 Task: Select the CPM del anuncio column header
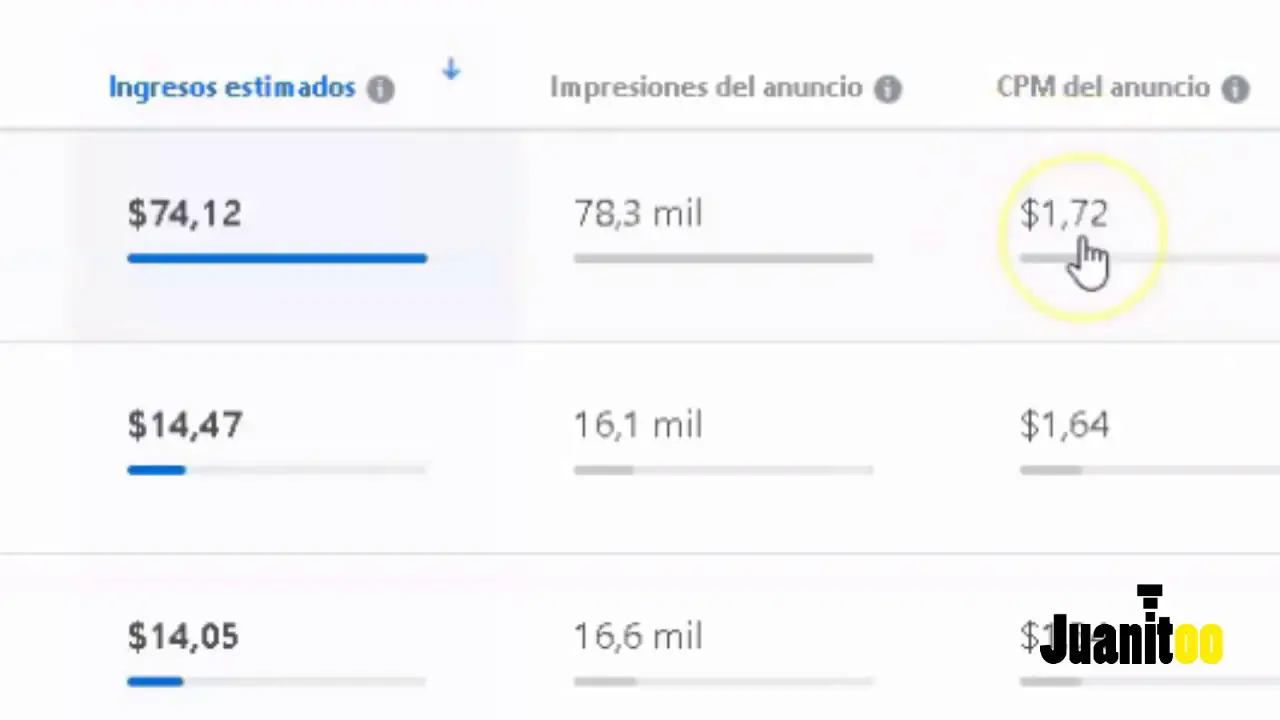[1102, 87]
